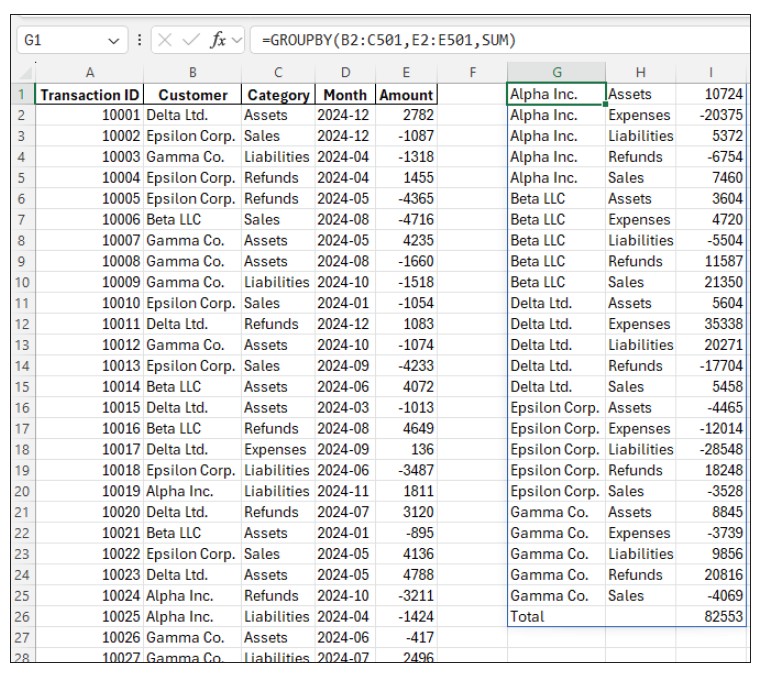Select column B header

click(192, 73)
